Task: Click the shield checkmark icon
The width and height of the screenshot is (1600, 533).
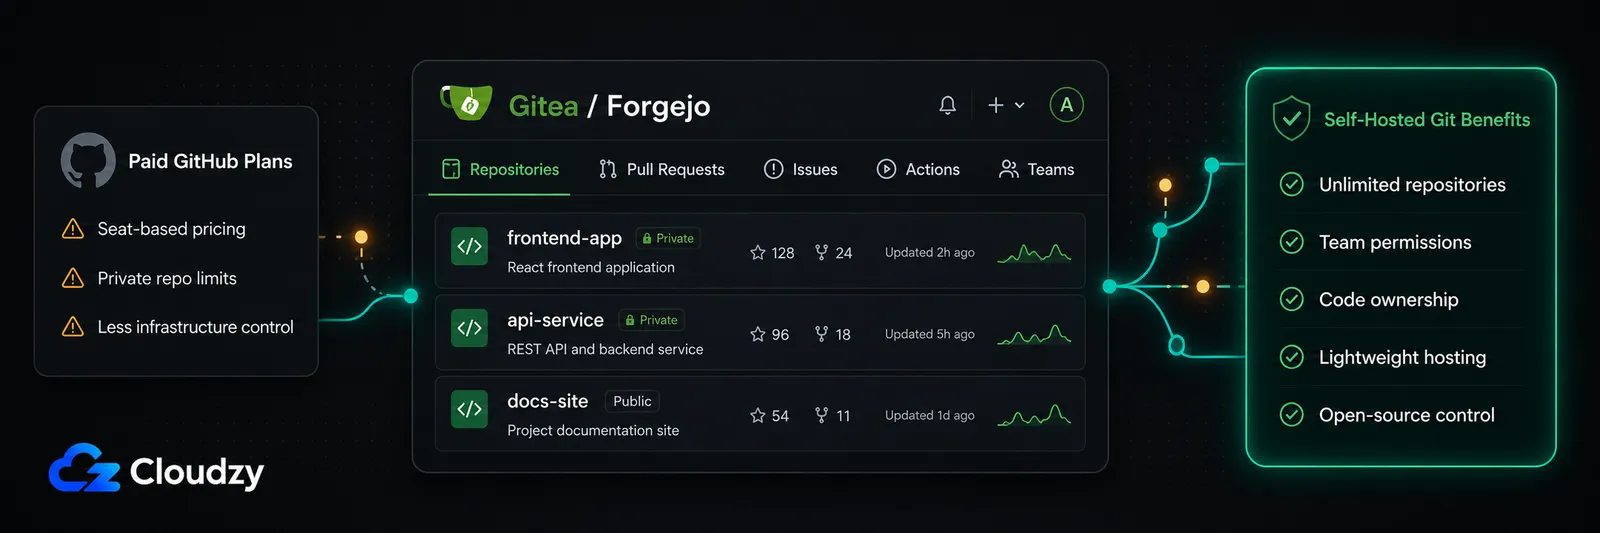Action: (x=1291, y=118)
